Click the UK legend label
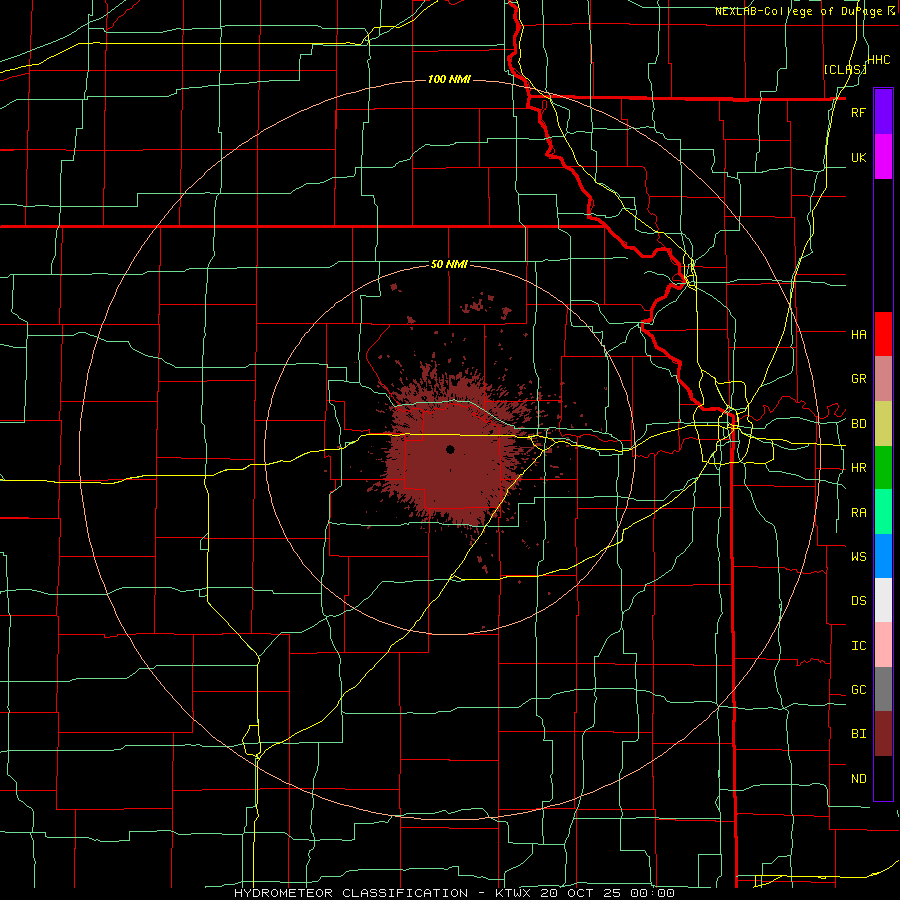Image resolution: width=900 pixels, height=900 pixels. point(858,157)
